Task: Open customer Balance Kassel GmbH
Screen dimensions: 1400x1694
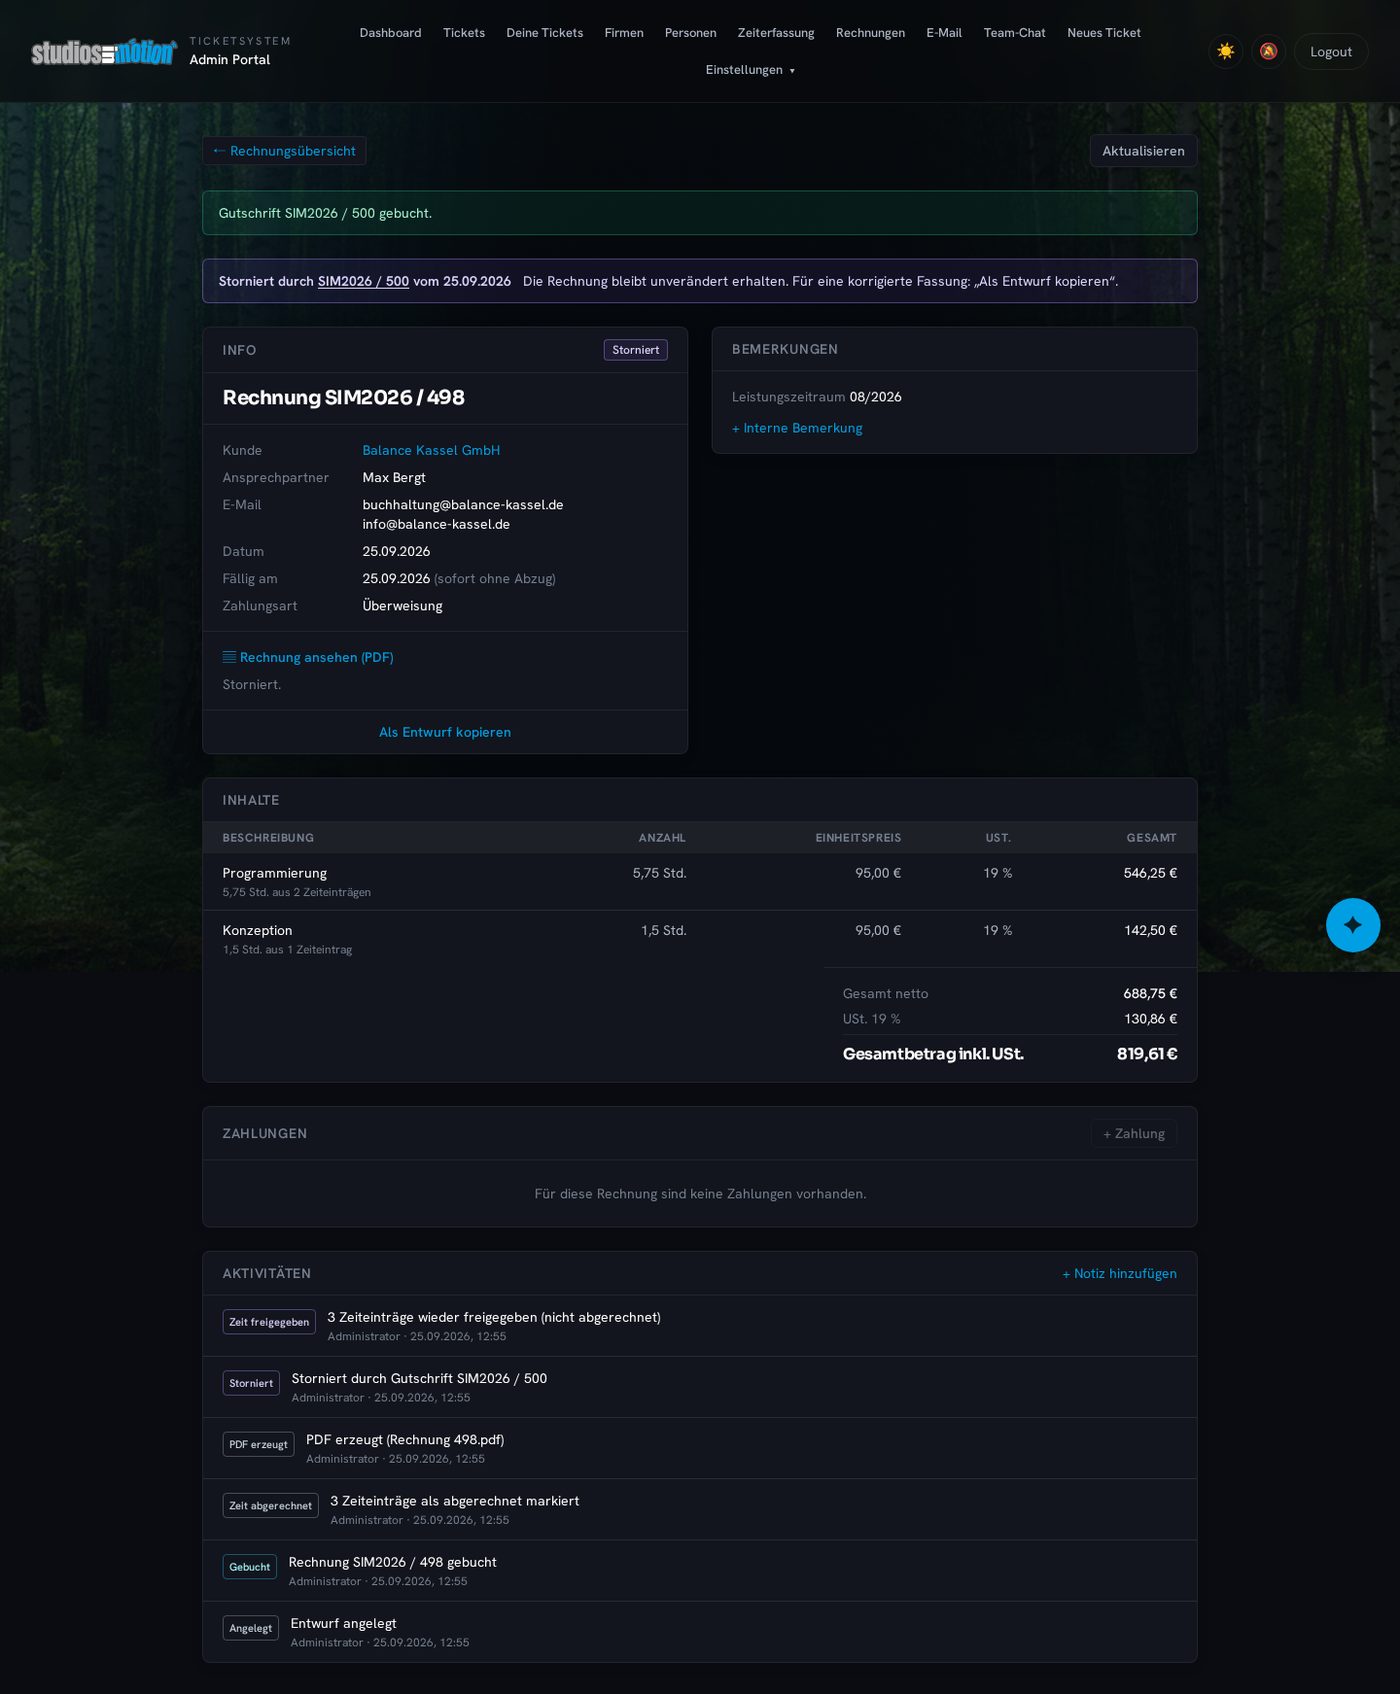Action: [431, 450]
